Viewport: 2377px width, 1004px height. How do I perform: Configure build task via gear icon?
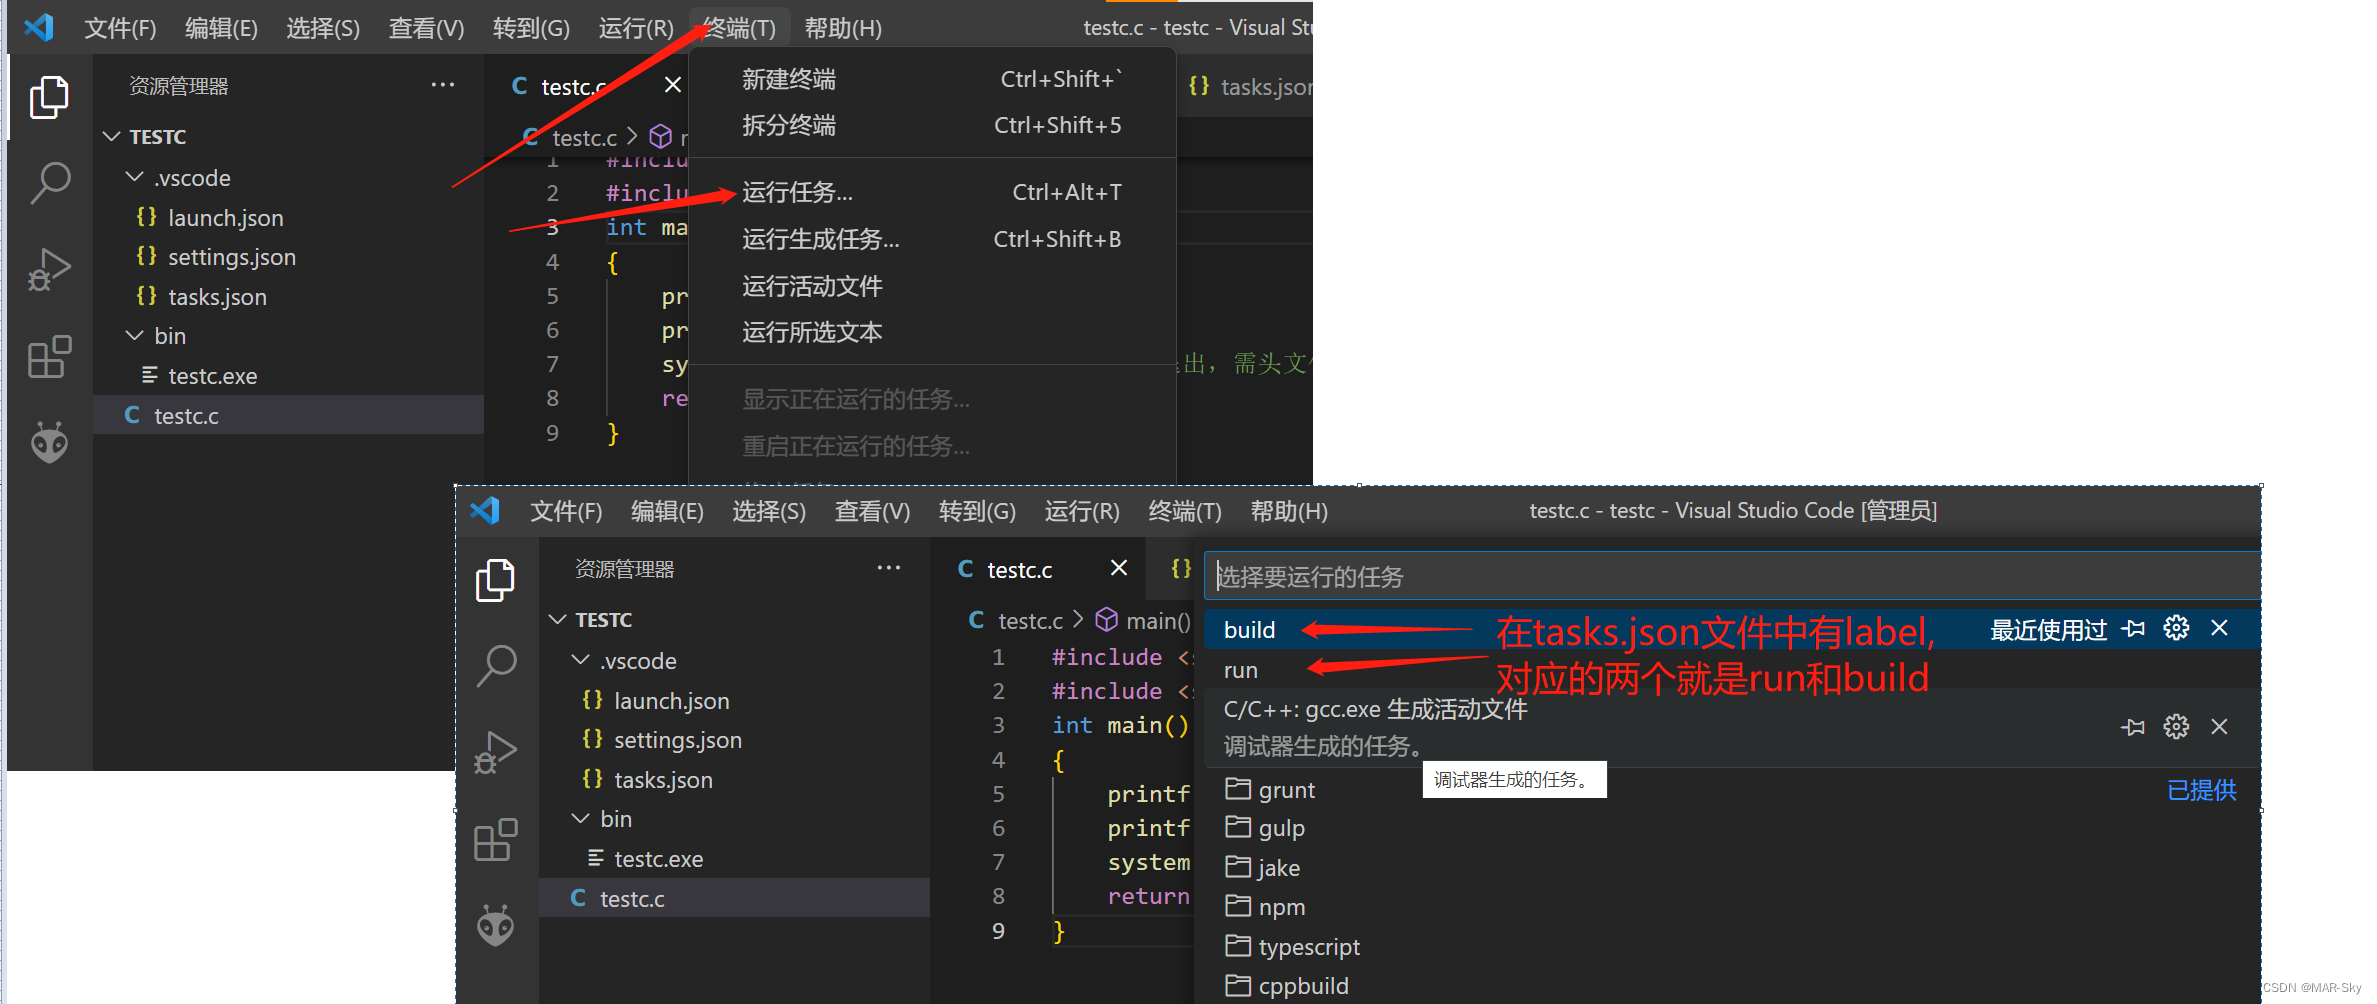click(x=2176, y=629)
